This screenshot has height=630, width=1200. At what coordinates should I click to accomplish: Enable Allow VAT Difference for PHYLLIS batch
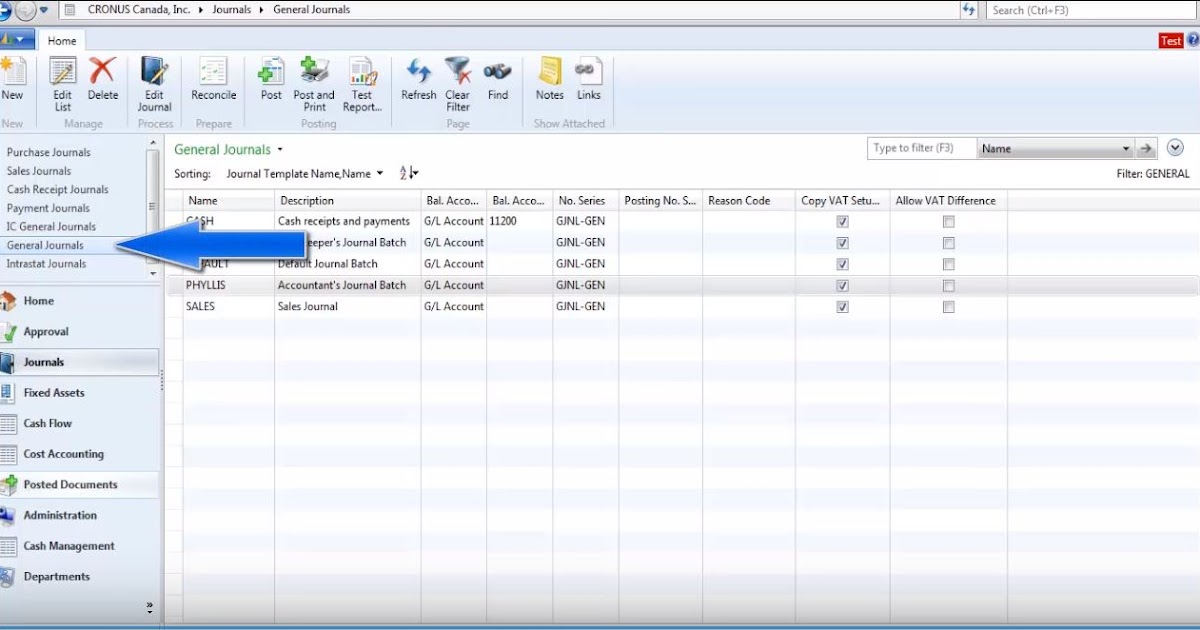point(948,285)
